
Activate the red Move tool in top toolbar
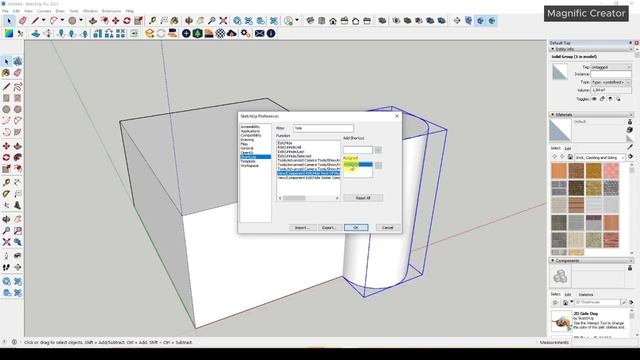[116, 20]
